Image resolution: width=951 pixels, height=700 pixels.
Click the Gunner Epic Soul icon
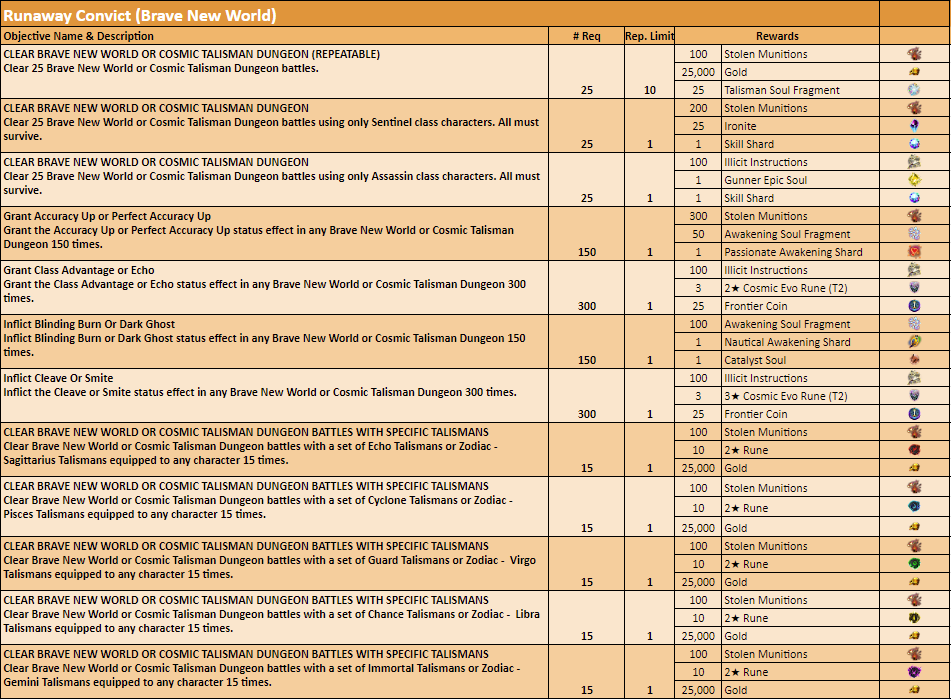coord(914,180)
